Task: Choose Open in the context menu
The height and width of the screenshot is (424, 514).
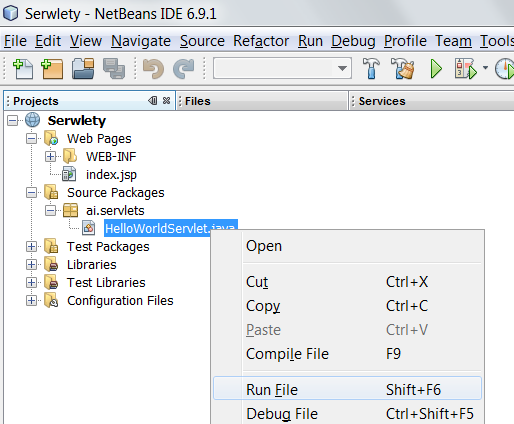Action: (347, 246)
